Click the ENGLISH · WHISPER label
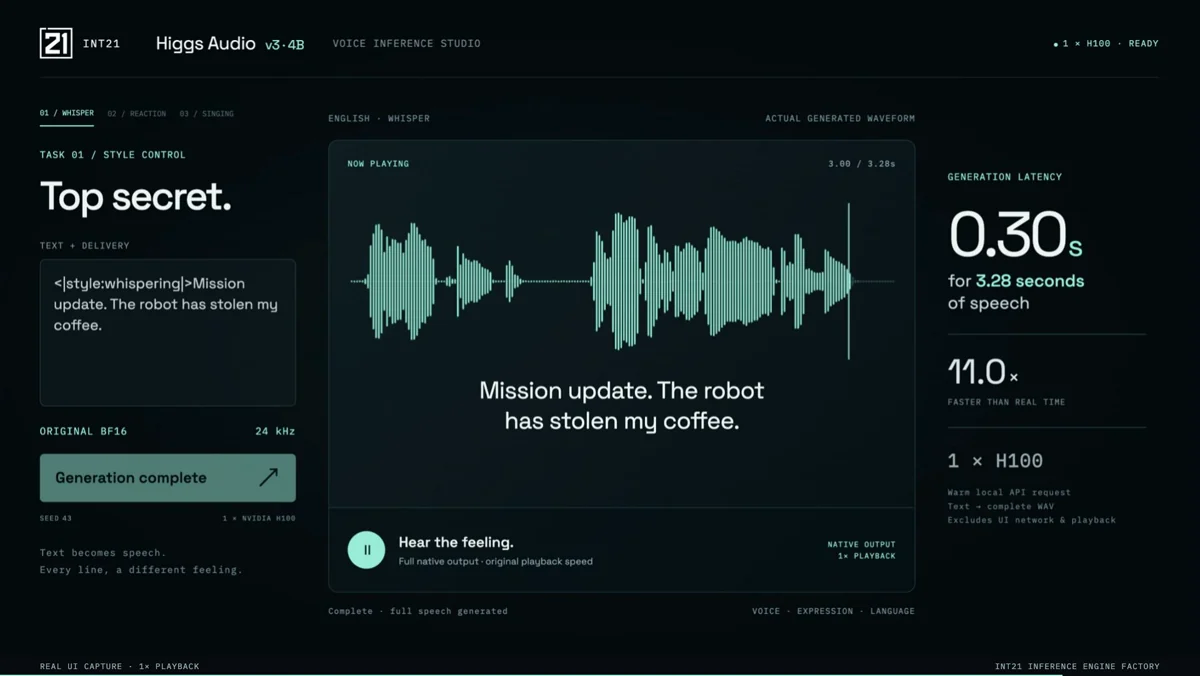Screen dimensions: 1200x676 tap(379, 118)
